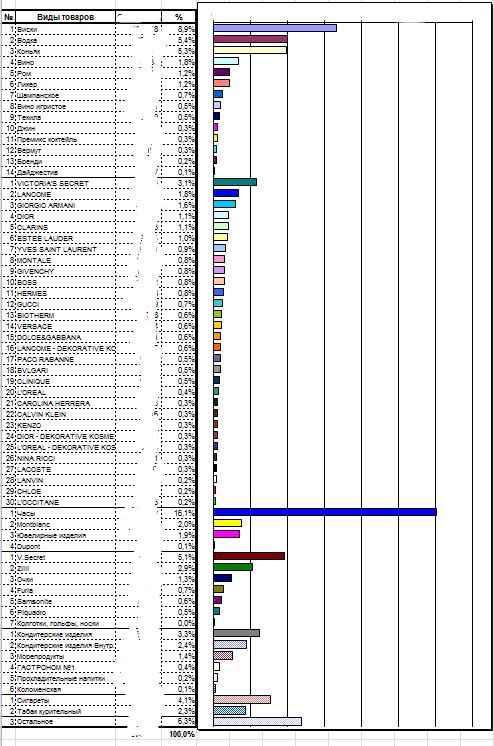494x746 pixels.
Task: Click the dark red V.Secret bar in chart
Action: [249, 556]
